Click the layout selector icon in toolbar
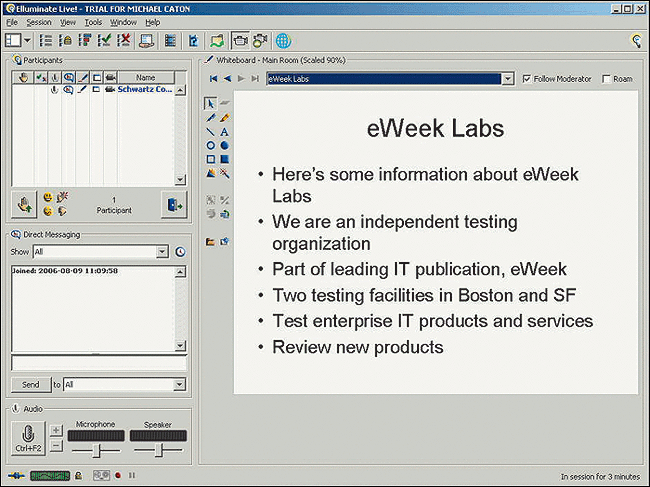 click(x=13, y=41)
